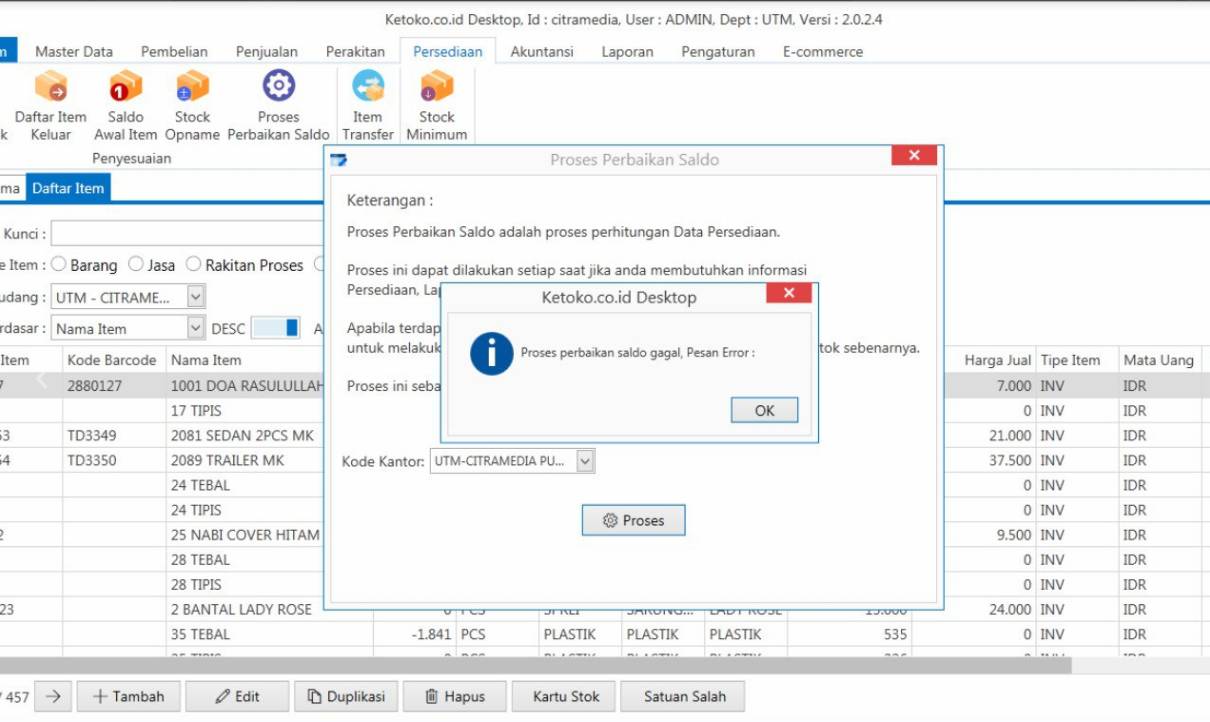Open Daftar Item Keluar from ribbon
The height and width of the screenshot is (722, 1210).
50,88
